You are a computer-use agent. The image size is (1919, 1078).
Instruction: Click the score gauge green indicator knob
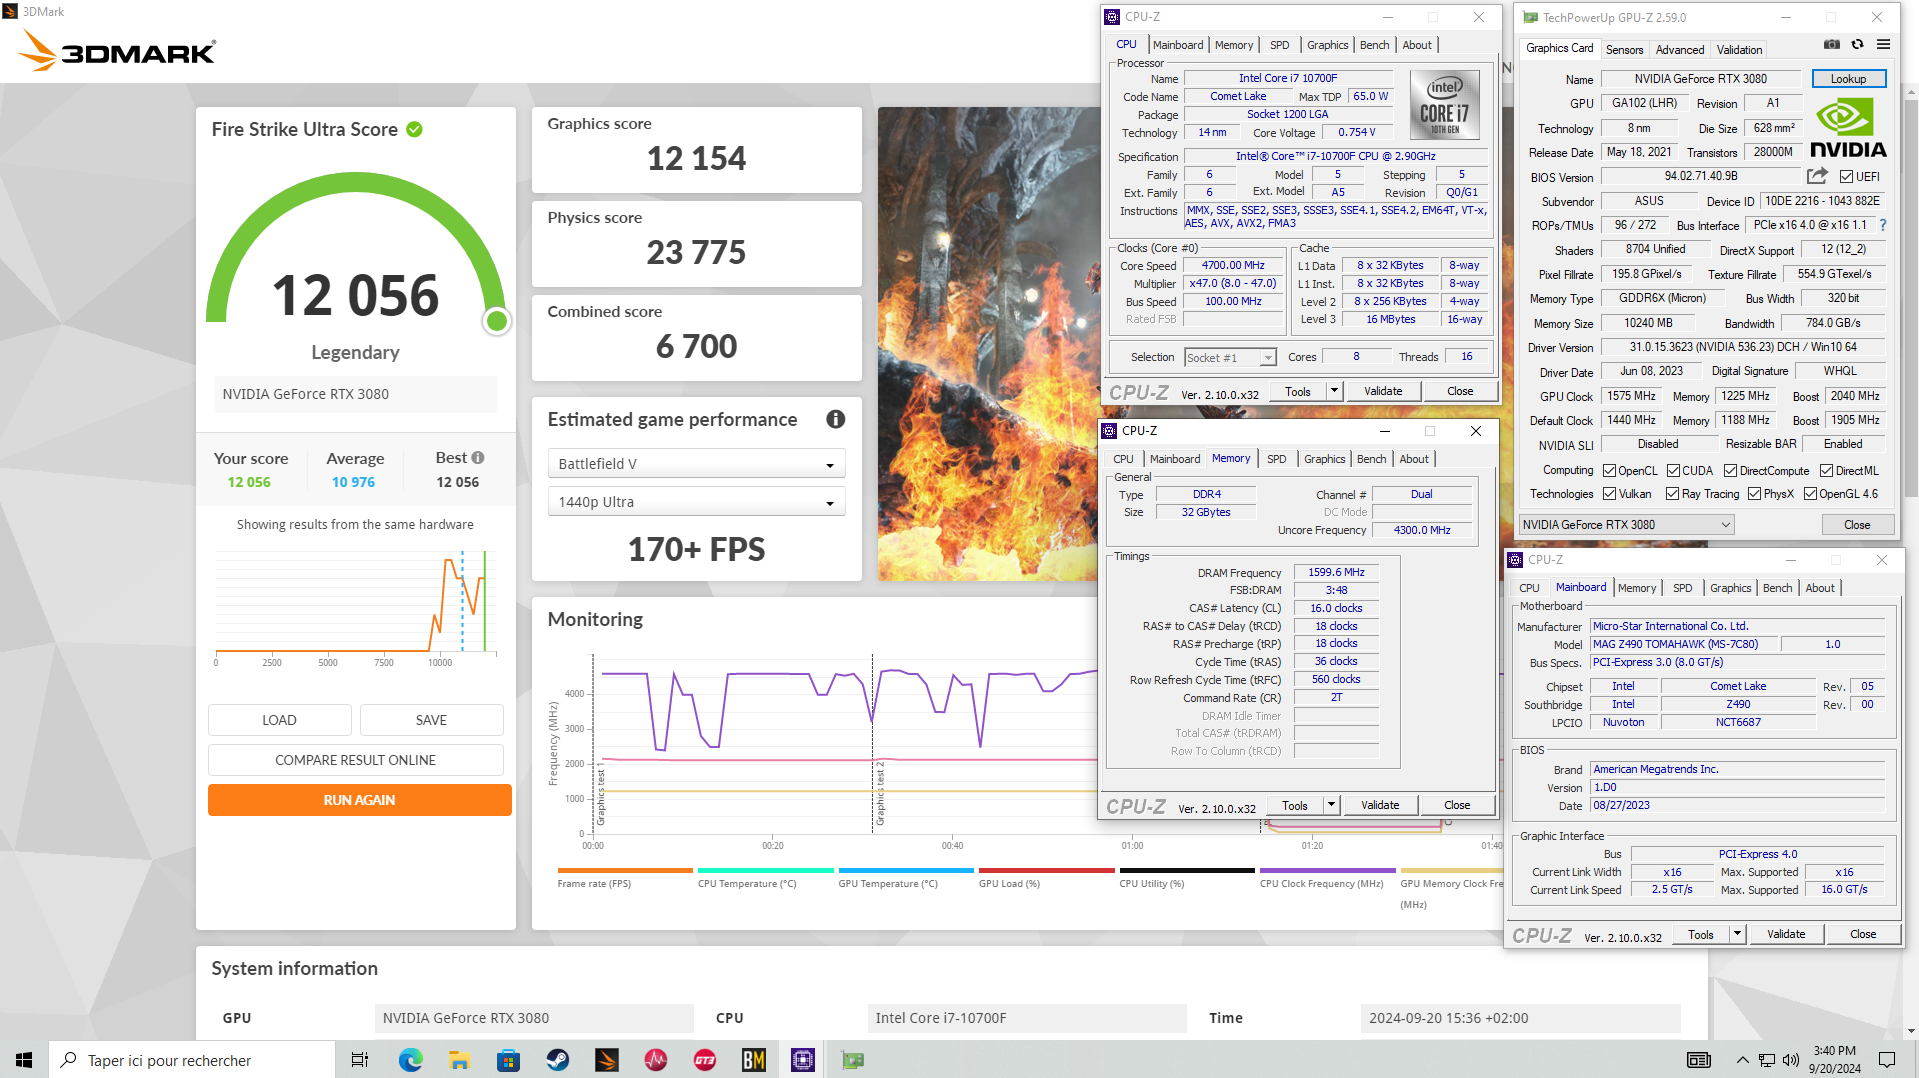pos(496,321)
